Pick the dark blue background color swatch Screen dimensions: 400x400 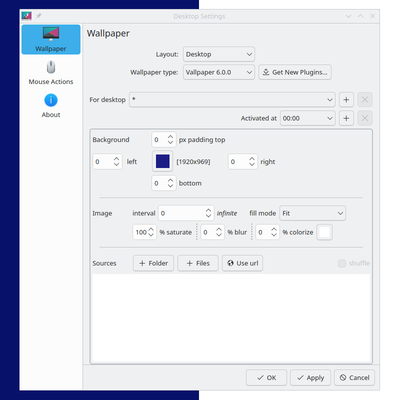coord(163,162)
